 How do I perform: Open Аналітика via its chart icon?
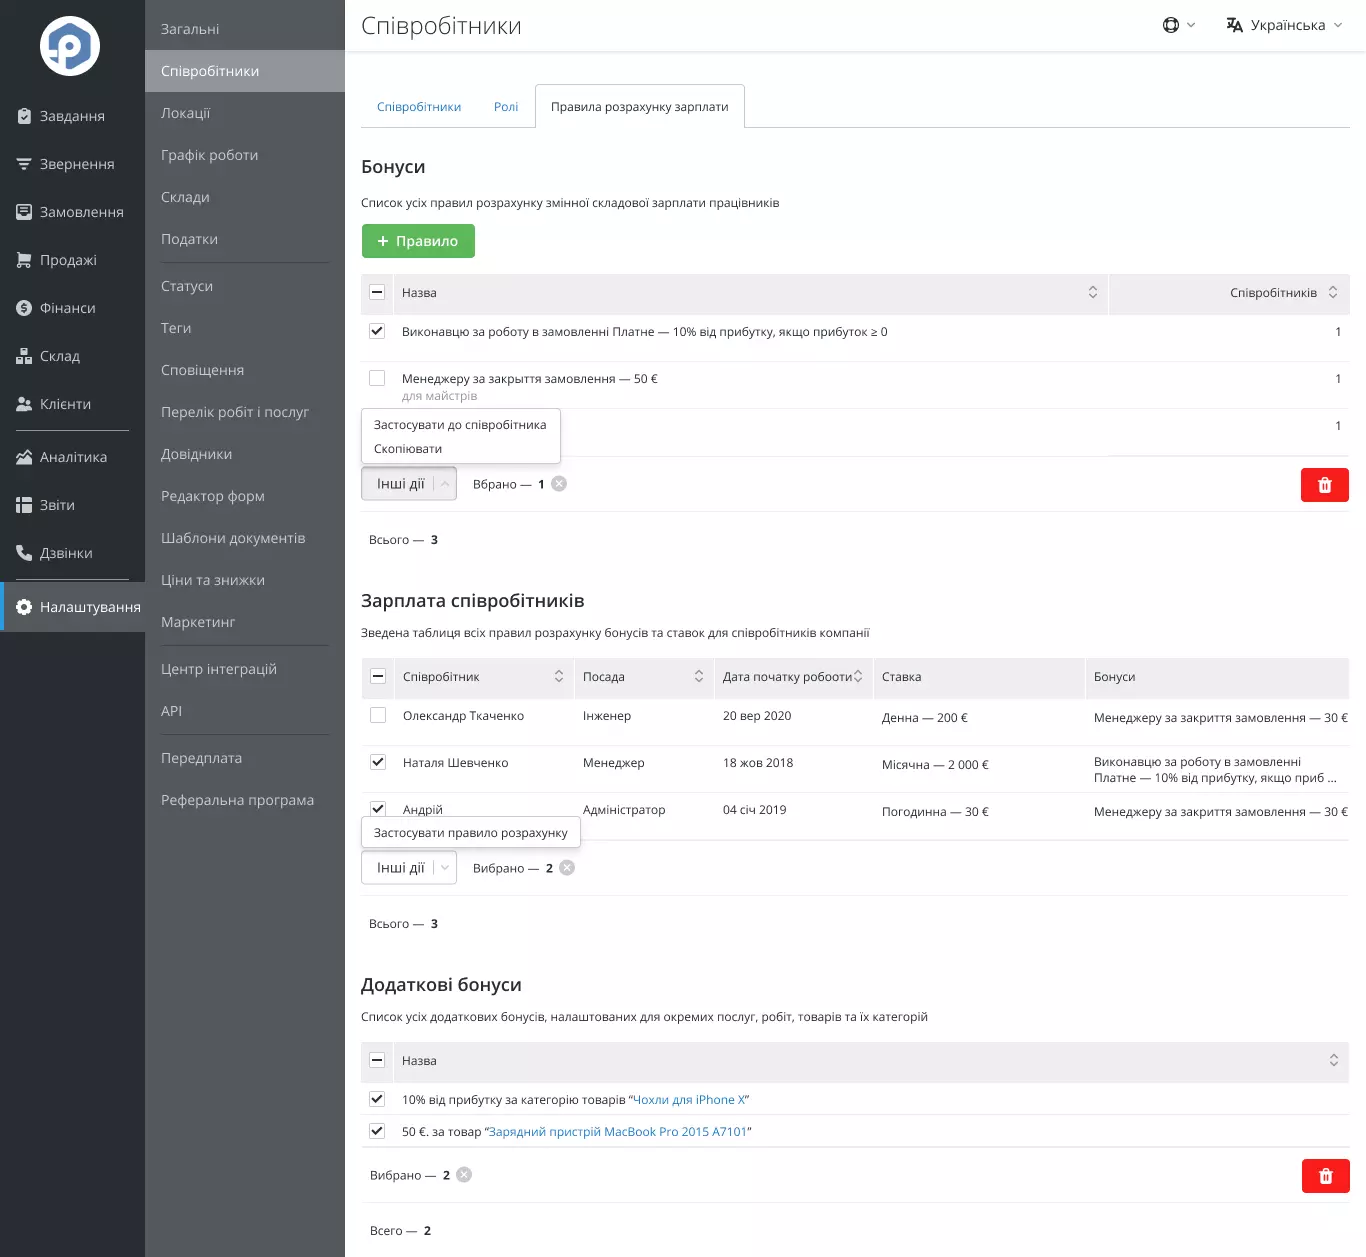coord(24,457)
